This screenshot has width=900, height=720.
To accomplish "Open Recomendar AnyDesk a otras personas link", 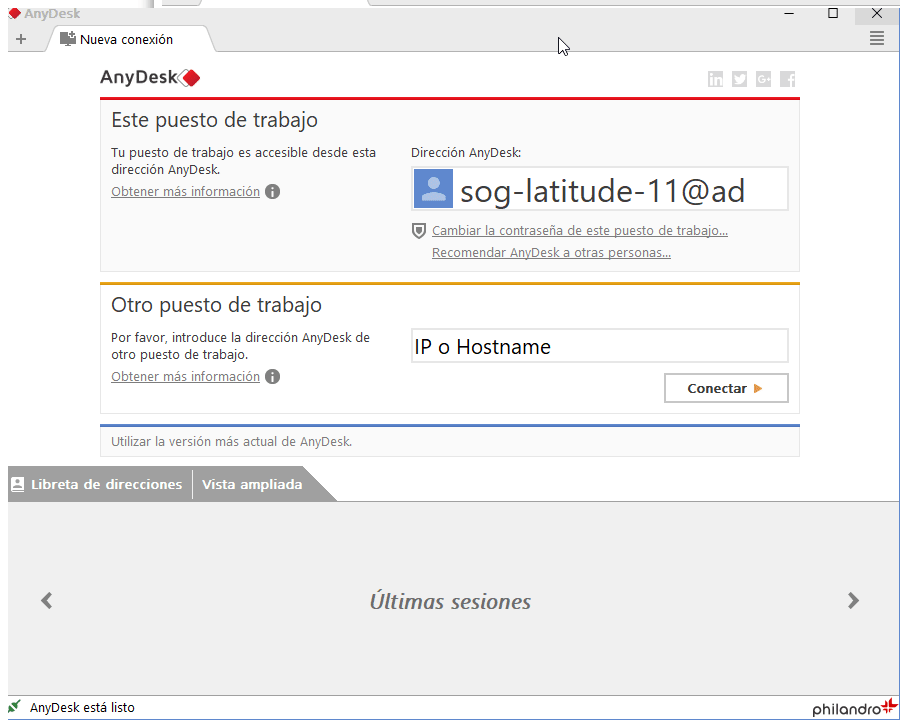I will tap(552, 253).
